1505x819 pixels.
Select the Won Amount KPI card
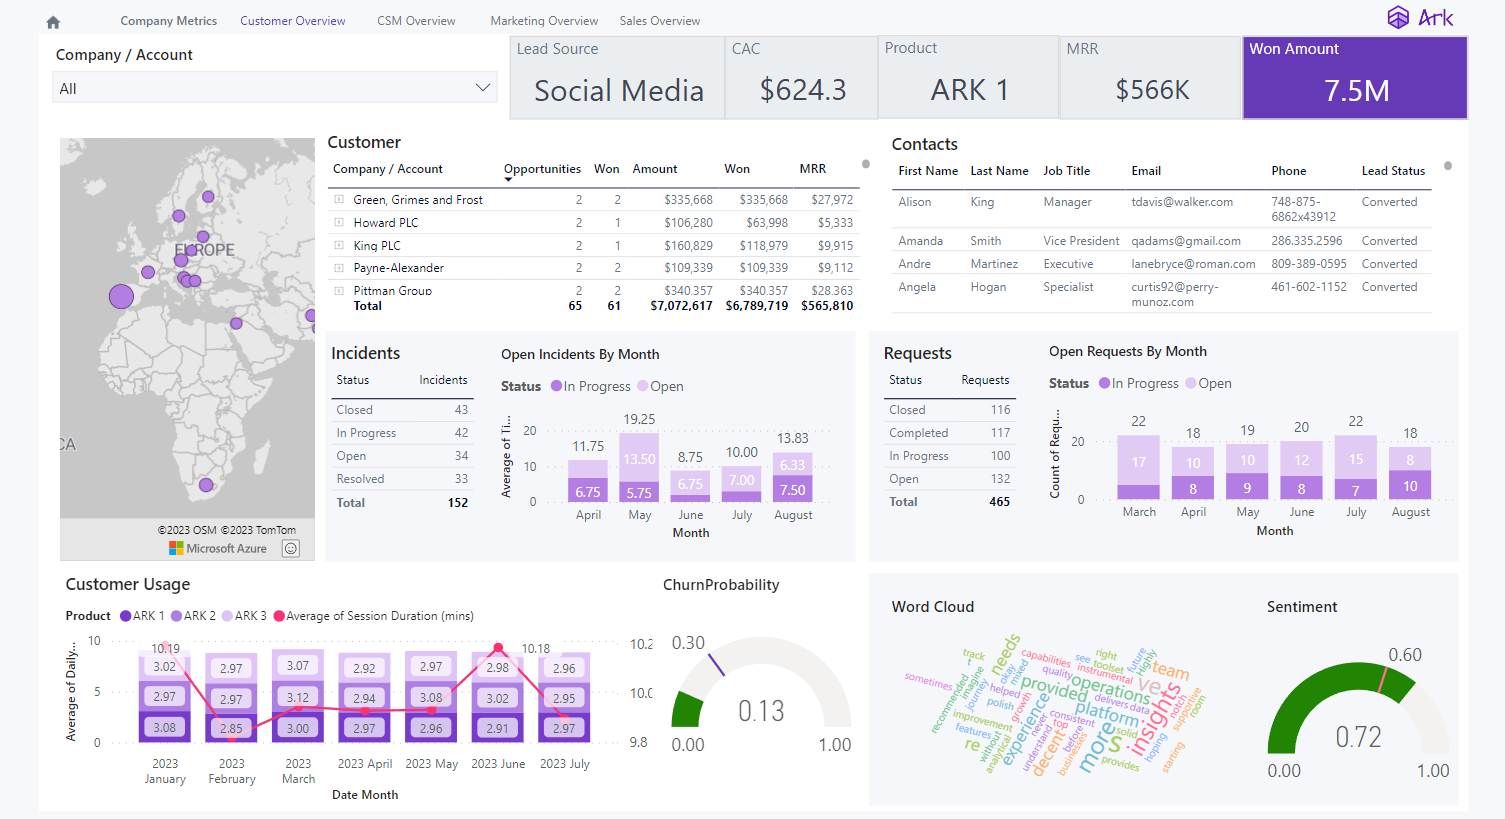pyautogui.click(x=1354, y=77)
